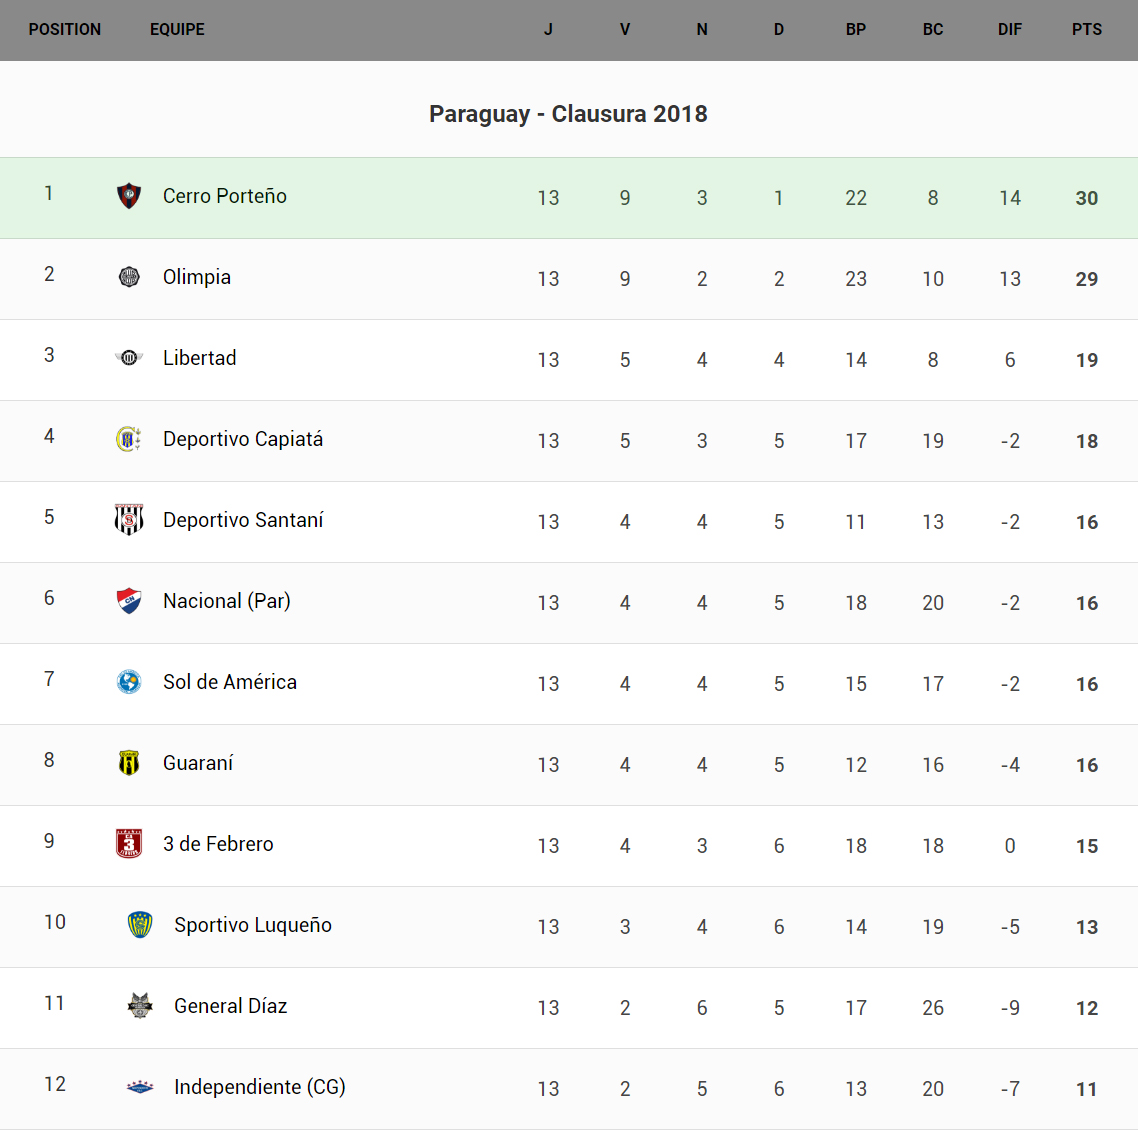Click the POSITION column header

tap(65, 30)
